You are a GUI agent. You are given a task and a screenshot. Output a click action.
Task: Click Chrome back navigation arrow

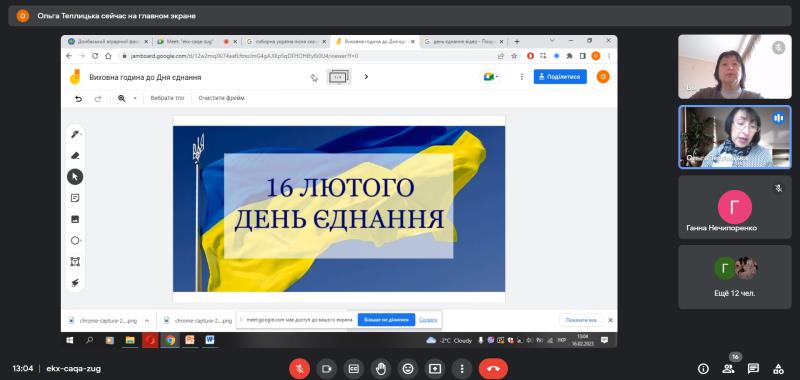click(x=70, y=56)
